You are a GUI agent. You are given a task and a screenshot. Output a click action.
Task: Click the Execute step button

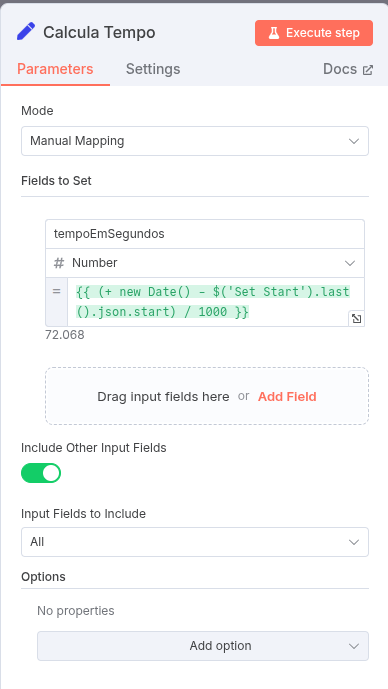pyautogui.click(x=314, y=33)
